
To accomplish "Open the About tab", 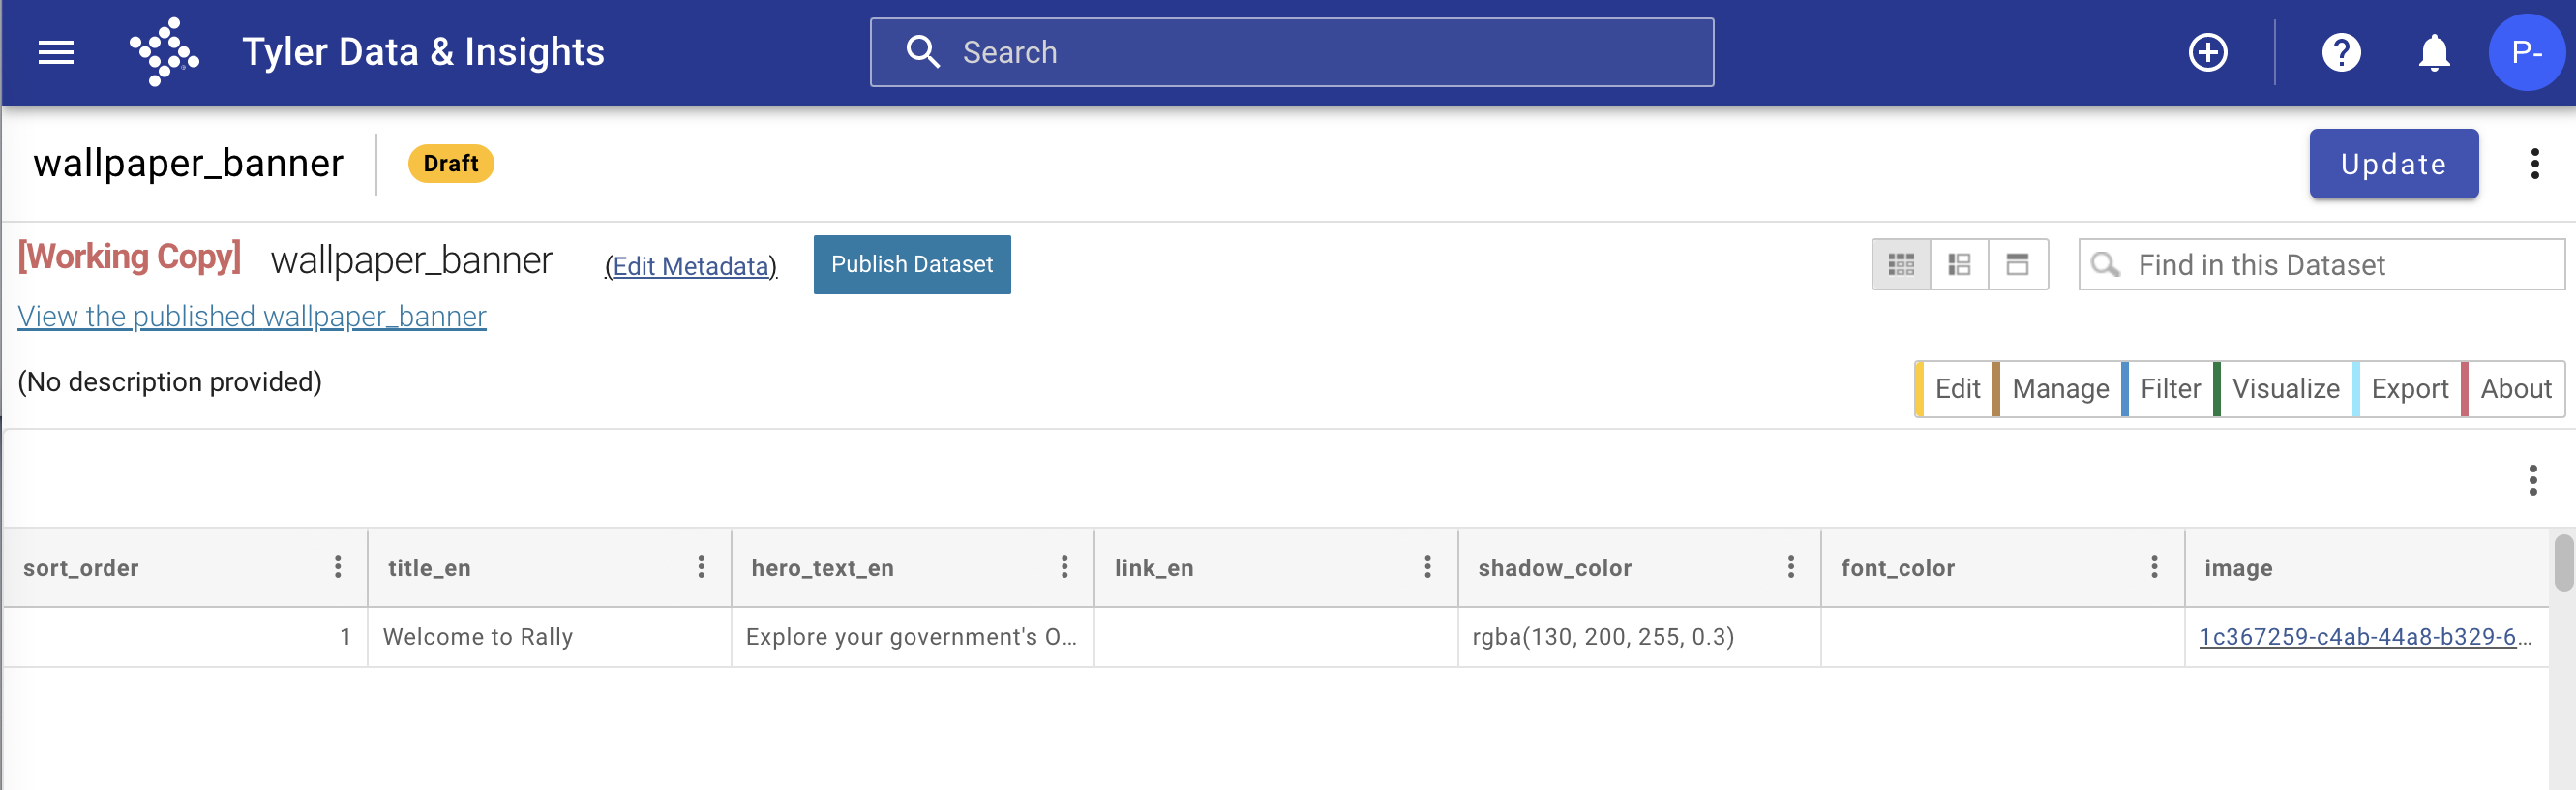I will [2514, 389].
